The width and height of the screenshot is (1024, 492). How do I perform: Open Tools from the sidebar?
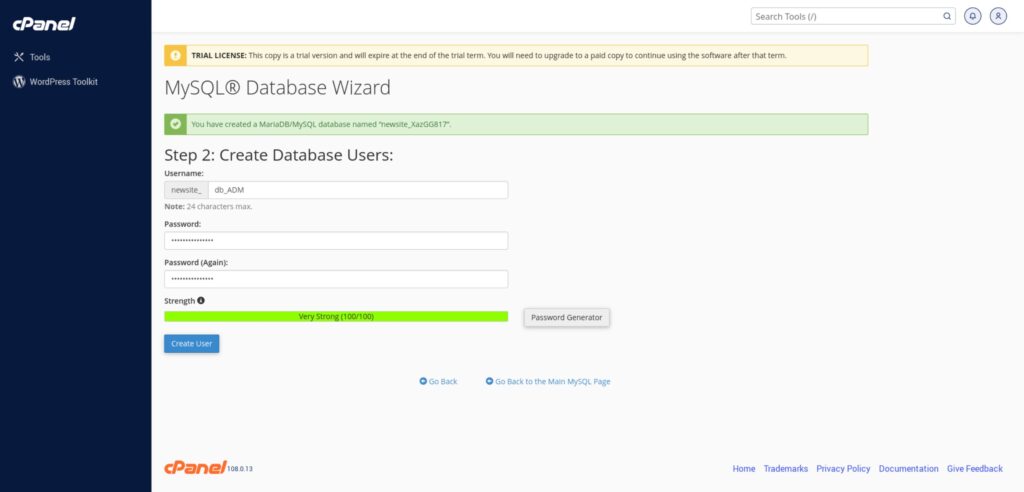coord(40,57)
